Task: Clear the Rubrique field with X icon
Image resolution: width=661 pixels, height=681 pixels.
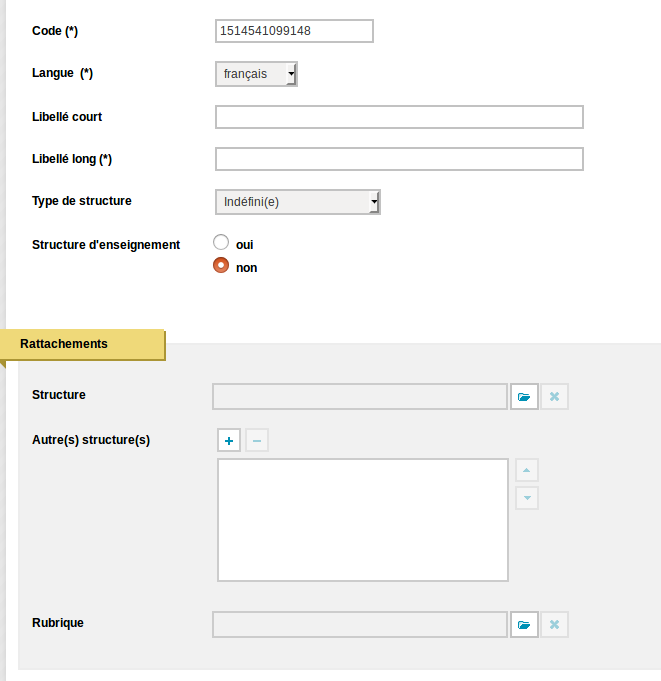Action: pyautogui.click(x=554, y=625)
